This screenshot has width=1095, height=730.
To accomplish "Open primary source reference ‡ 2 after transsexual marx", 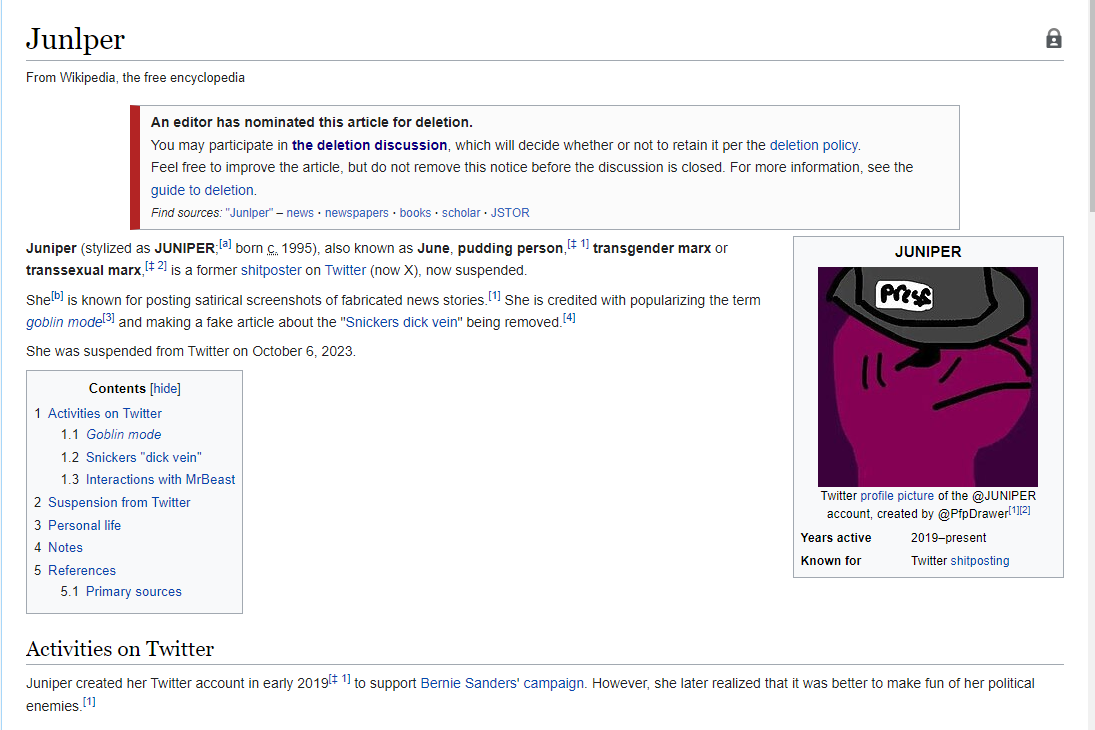I will pos(156,265).
